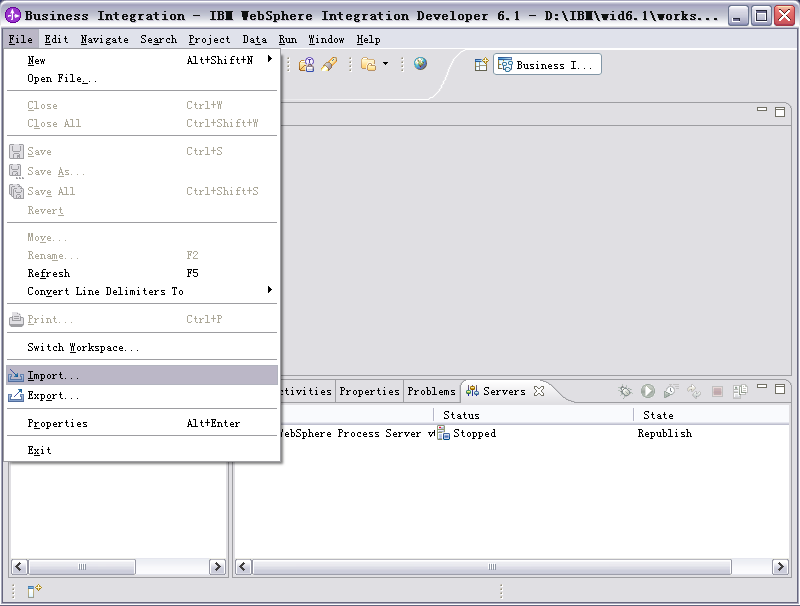800x606 pixels.
Task: Click the Business Integration app icon in title bar
Action: tap(13, 16)
